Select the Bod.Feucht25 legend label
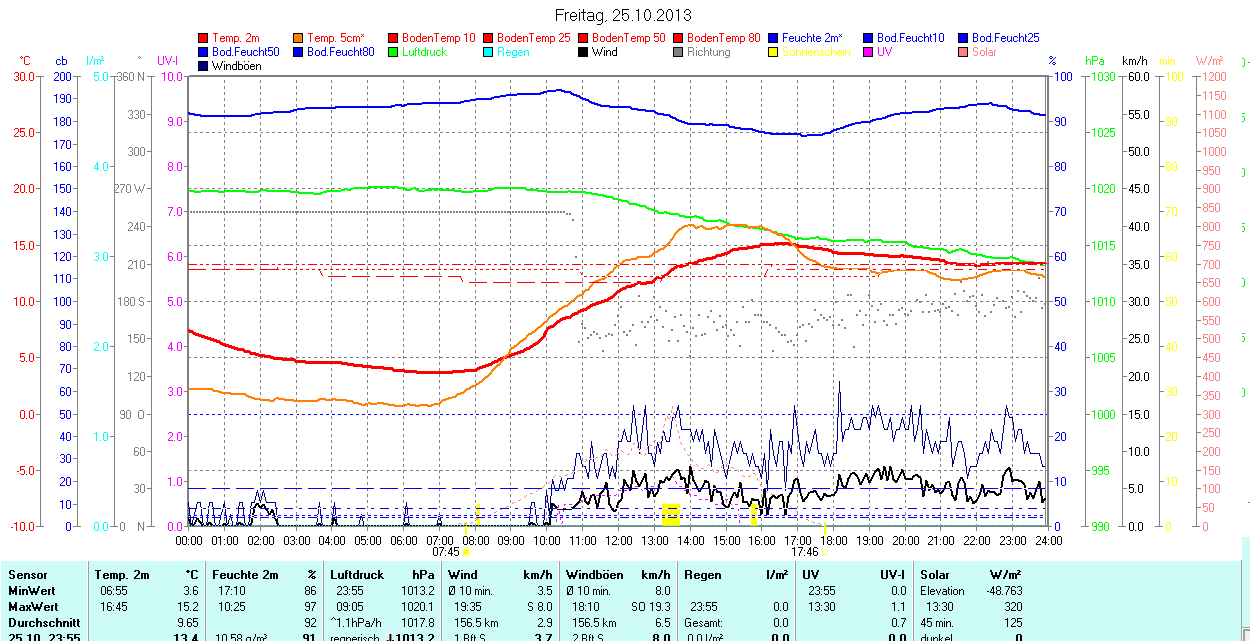 click(1006, 38)
